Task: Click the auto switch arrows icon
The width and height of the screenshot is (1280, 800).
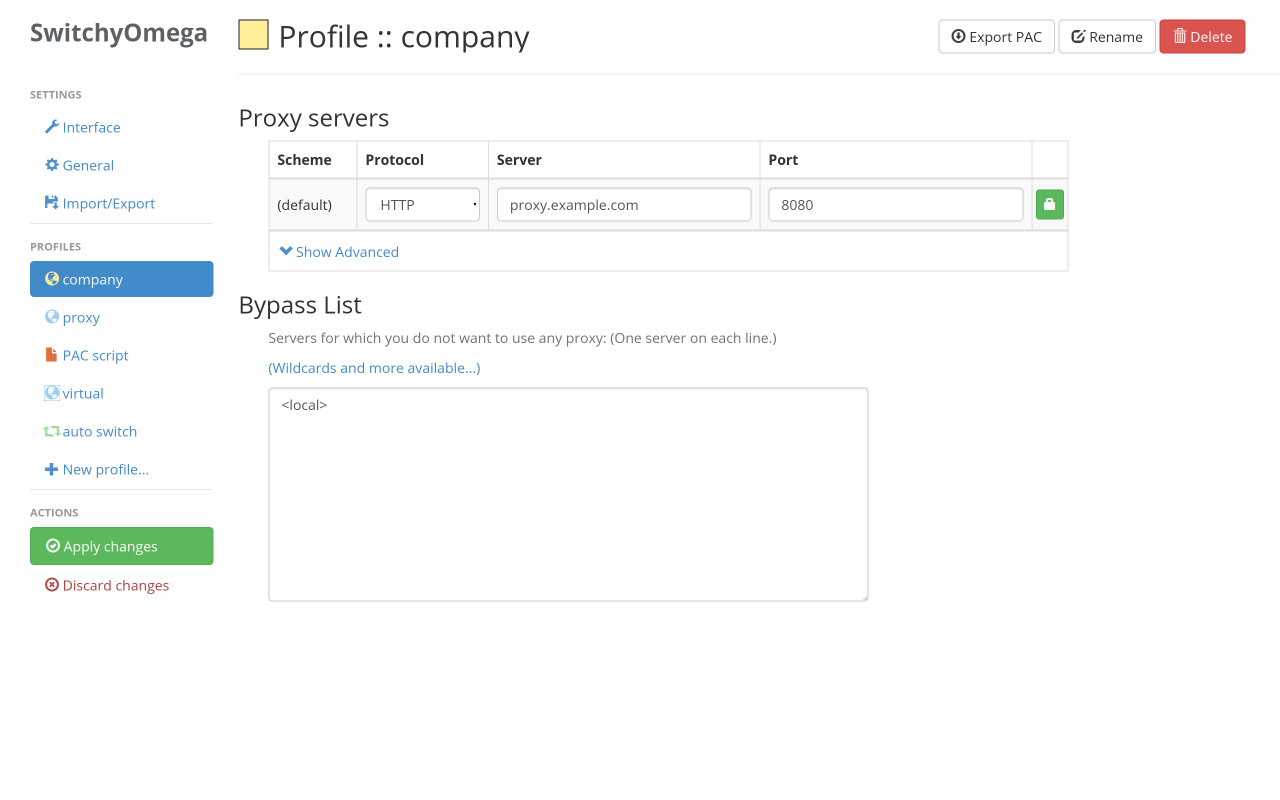Action: (x=51, y=431)
